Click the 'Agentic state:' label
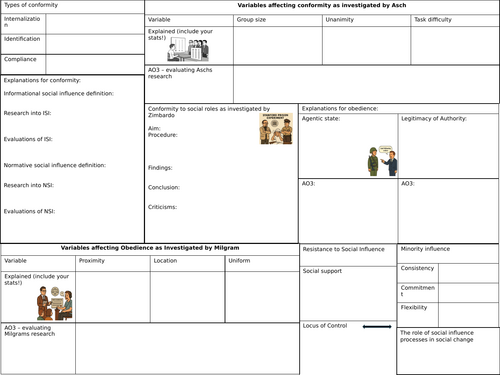Viewport: 500px width, 375px height. [x=321, y=119]
